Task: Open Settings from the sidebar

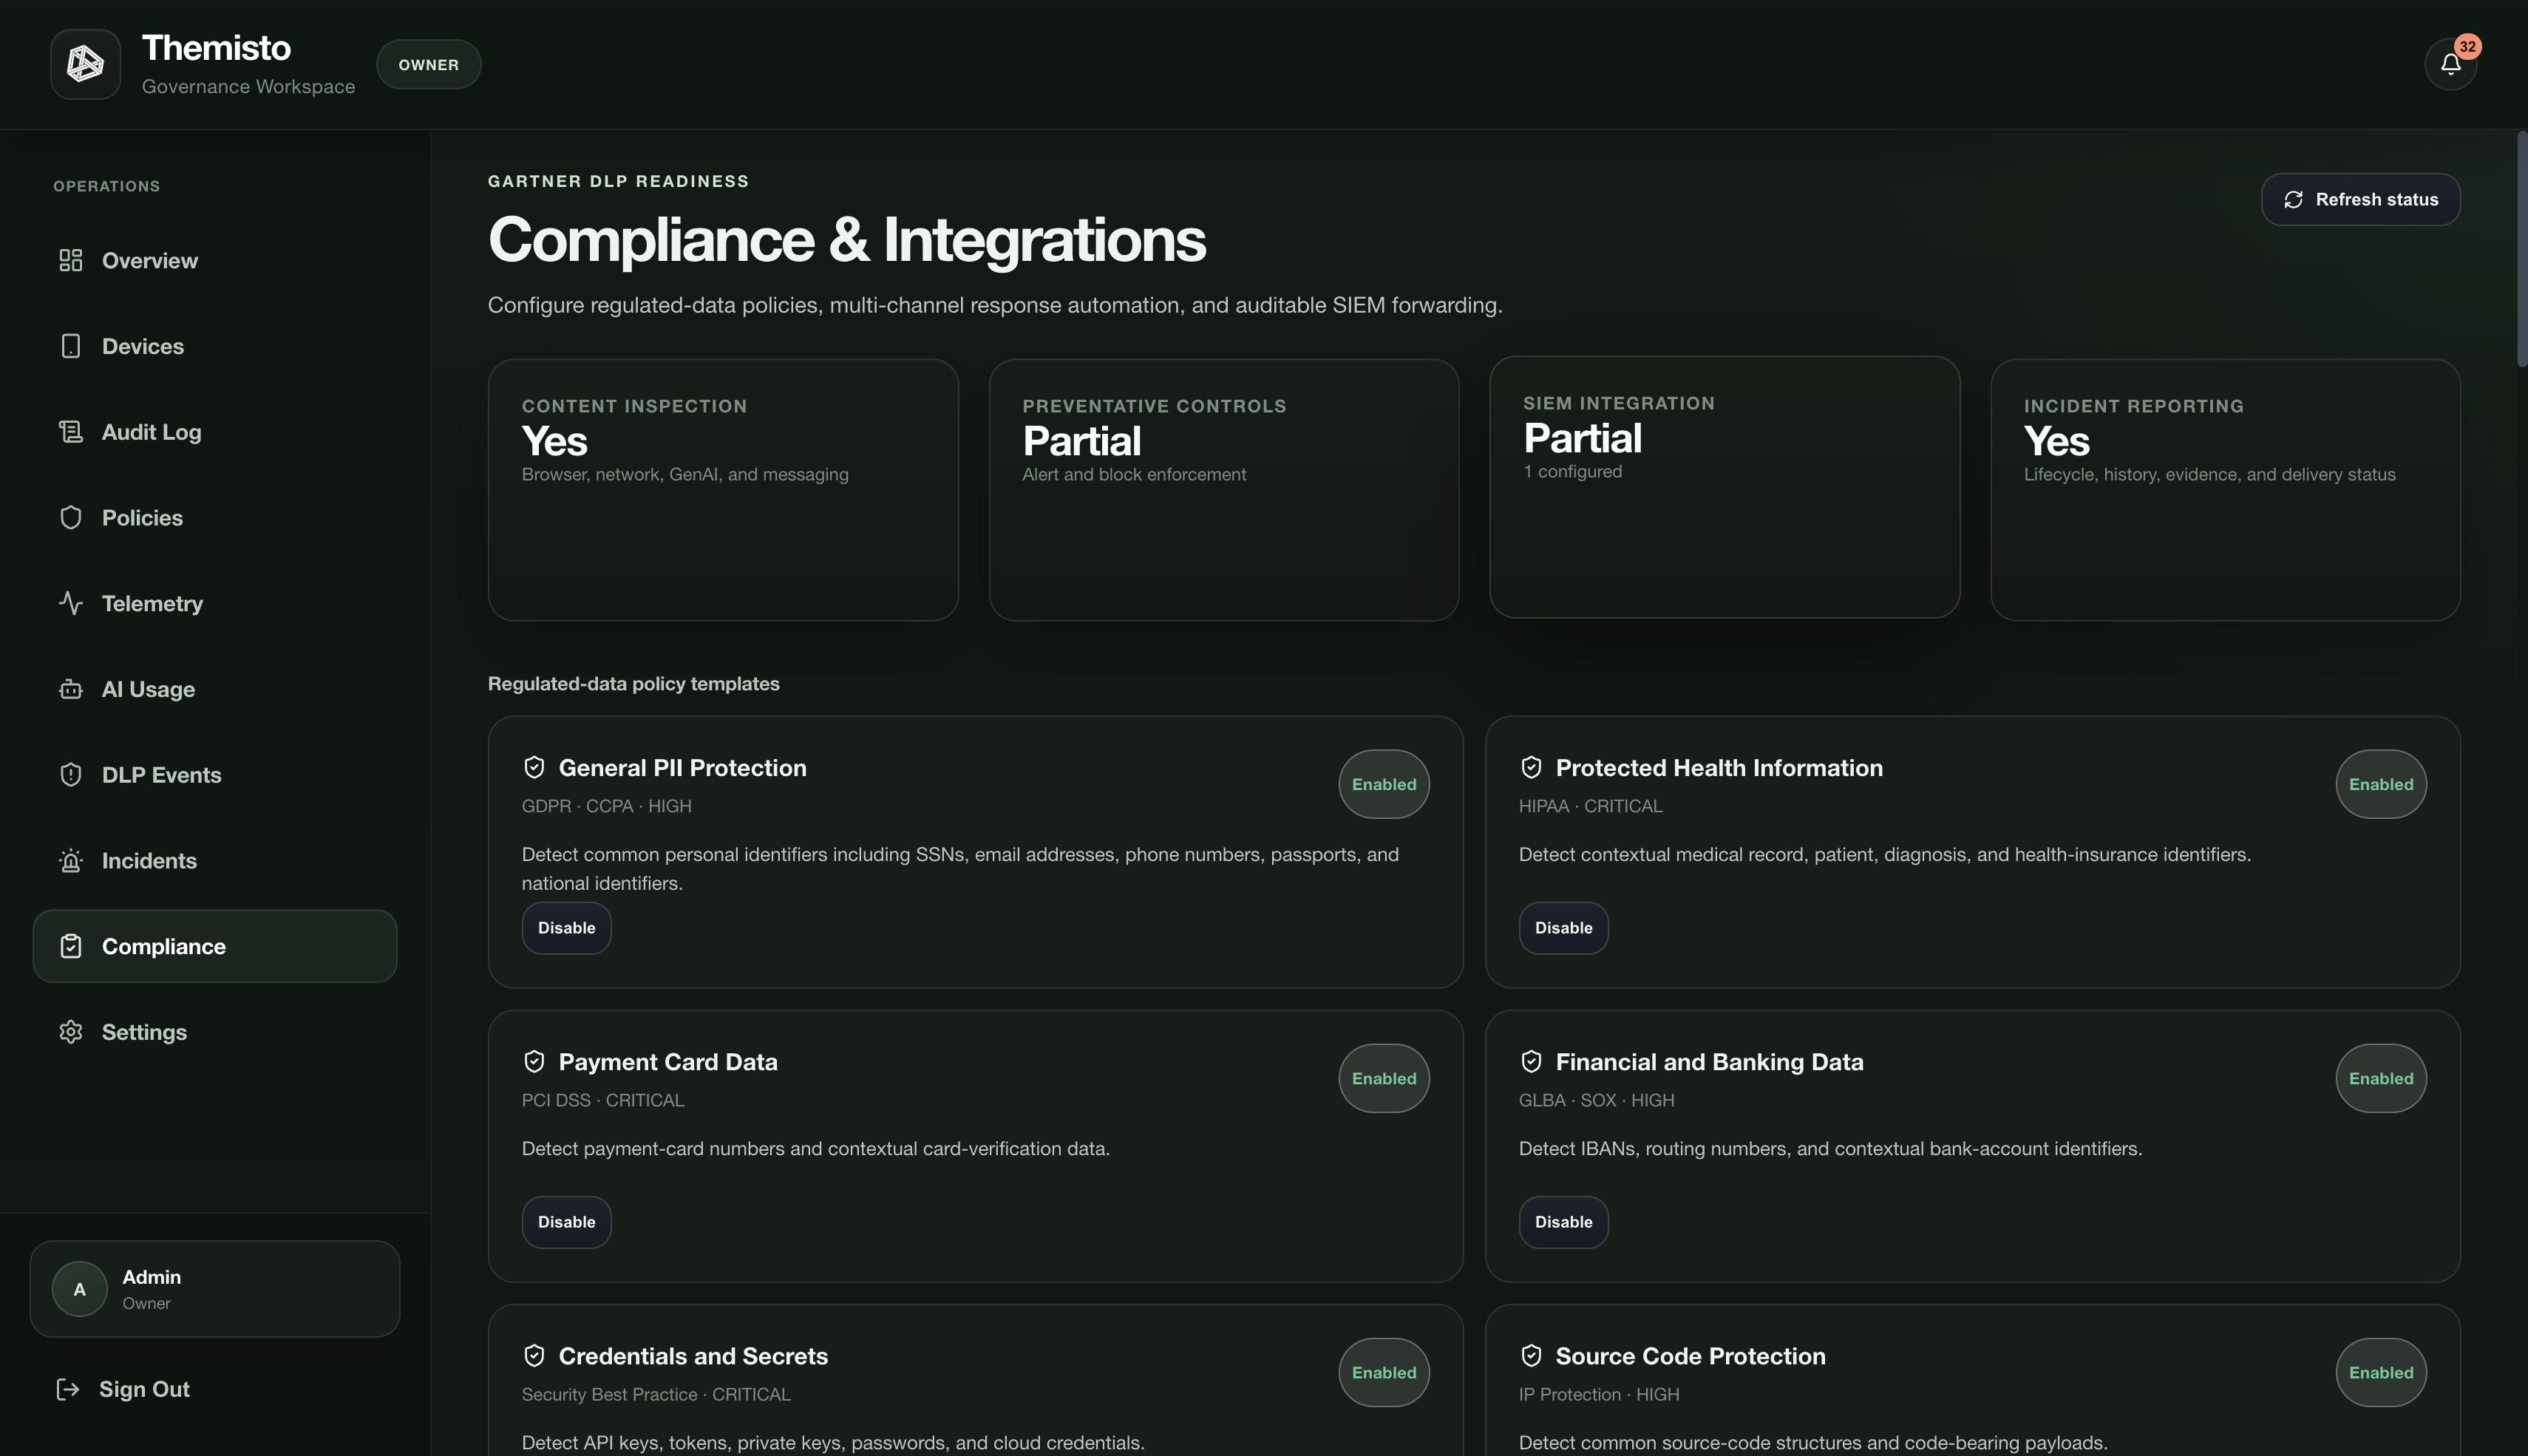Action: pyautogui.click(x=215, y=1032)
